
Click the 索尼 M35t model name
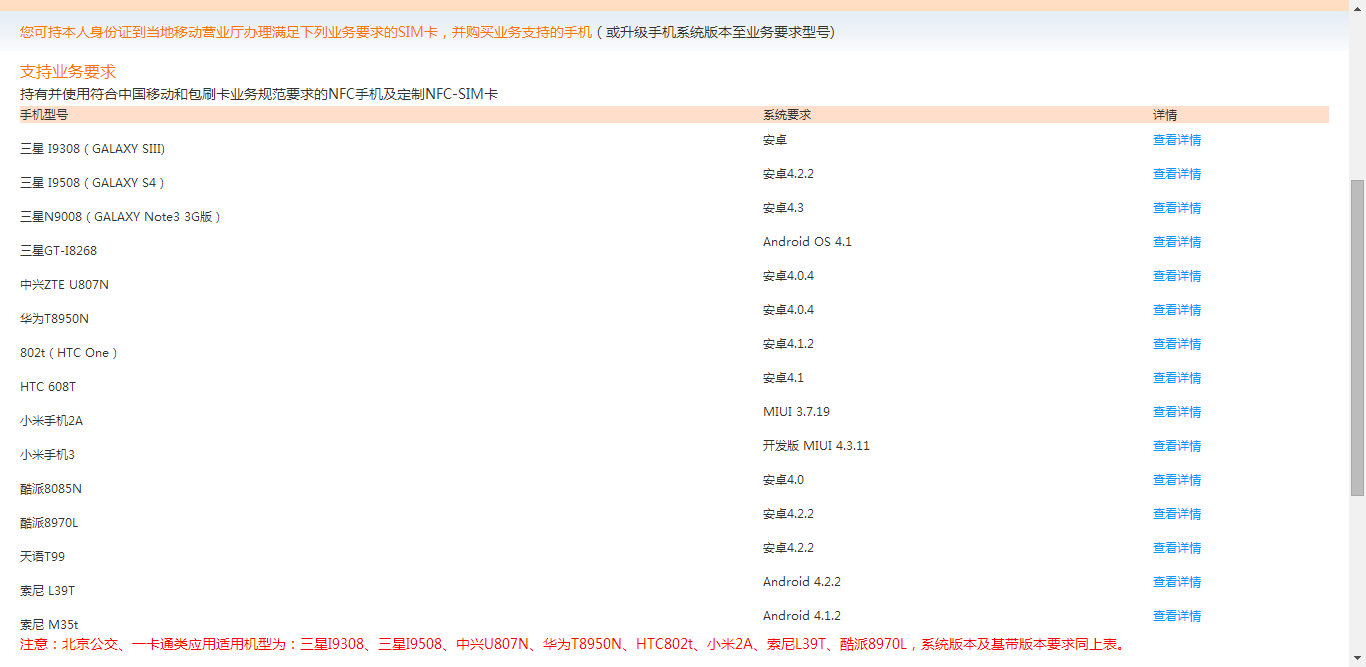[x=49, y=625]
